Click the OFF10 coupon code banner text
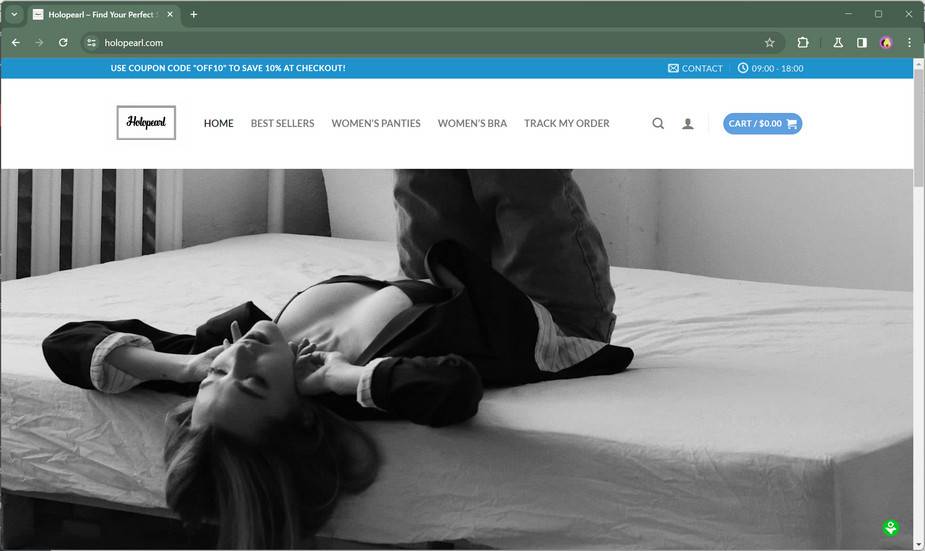Image resolution: width=925 pixels, height=551 pixels. [x=228, y=68]
